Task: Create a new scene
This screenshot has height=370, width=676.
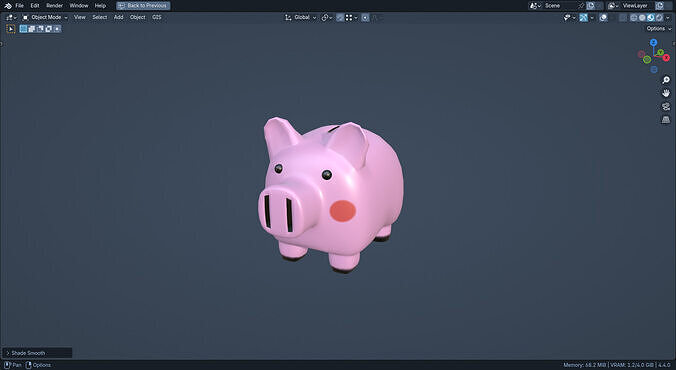Action: pyautogui.click(x=591, y=6)
